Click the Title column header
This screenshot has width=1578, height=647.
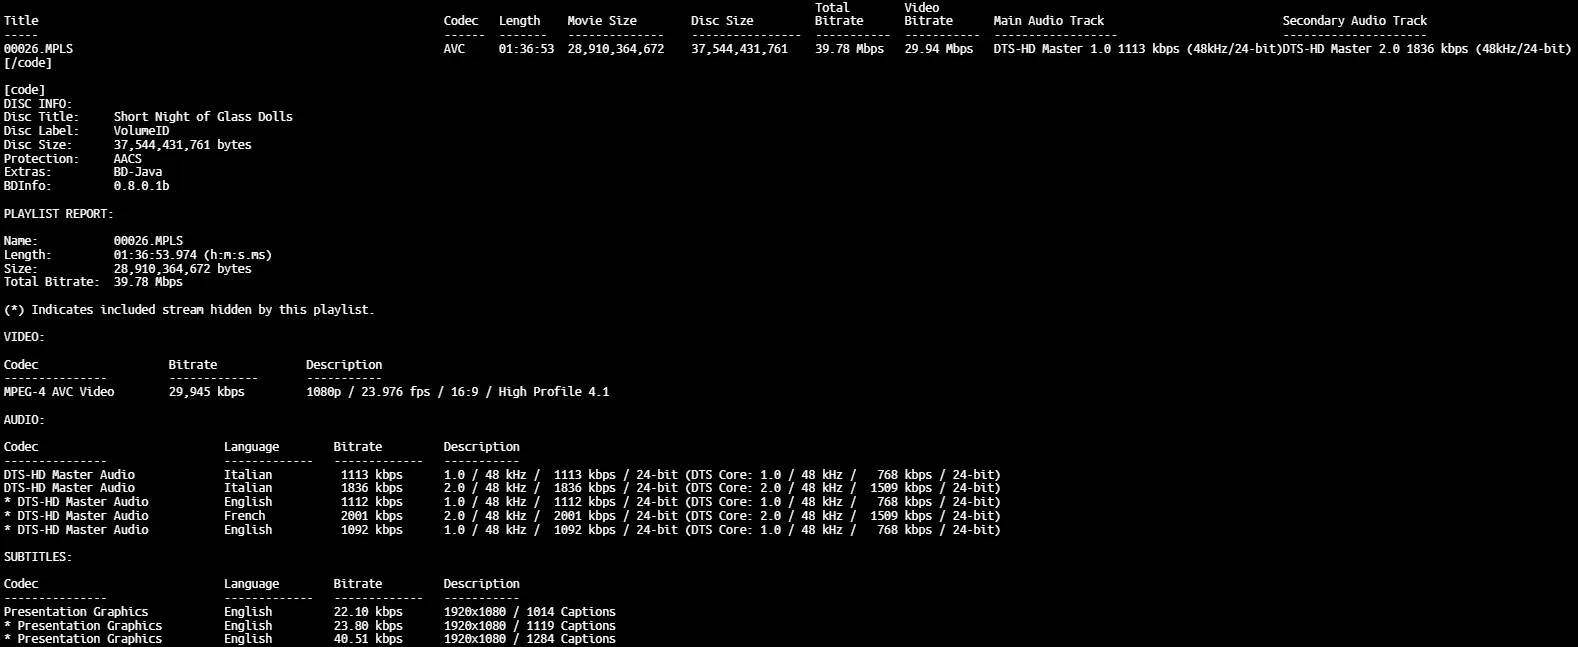pos(21,21)
